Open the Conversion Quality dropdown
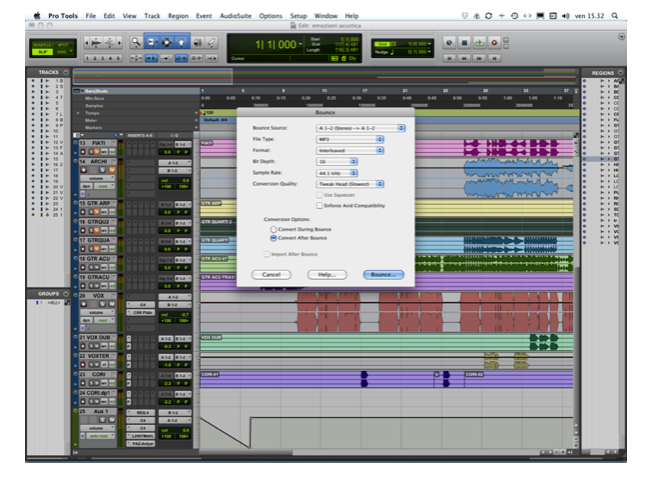Screen dimensions: 652x480 350,184
